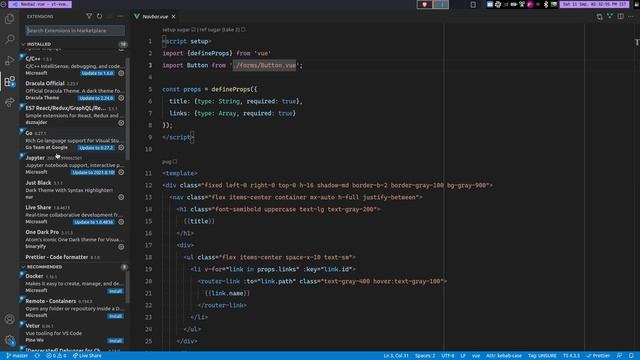Open the Manage gear in activity bar
This screenshot has height=360, width=640.
point(9,340)
